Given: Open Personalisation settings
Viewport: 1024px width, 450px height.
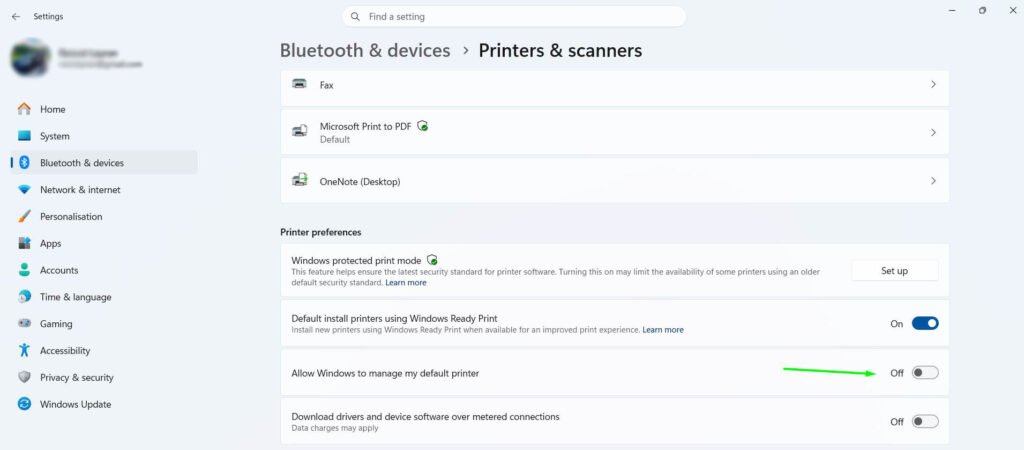Looking at the screenshot, I should pyautogui.click(x=104, y=216).
